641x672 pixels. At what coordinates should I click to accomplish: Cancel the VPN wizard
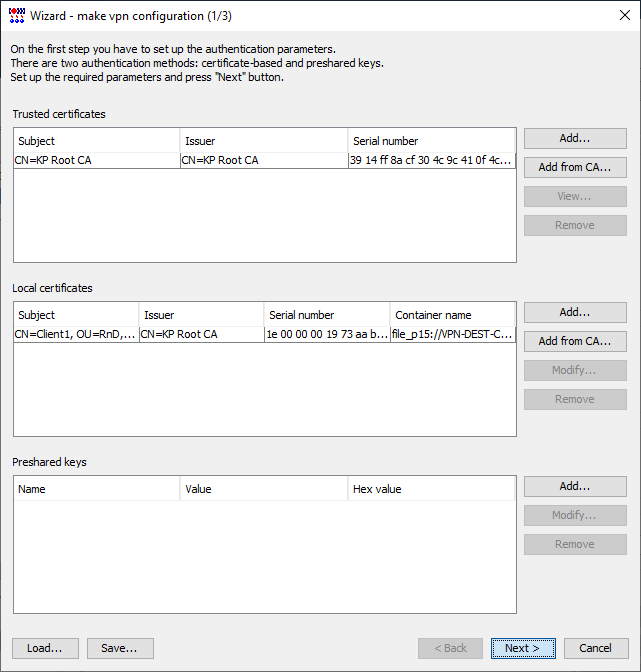click(595, 648)
